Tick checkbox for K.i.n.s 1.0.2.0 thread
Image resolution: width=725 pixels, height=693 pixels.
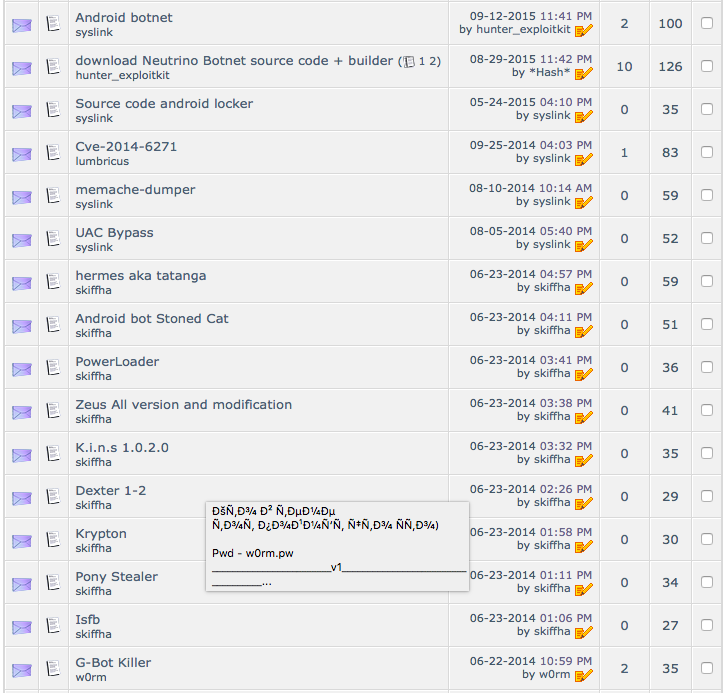point(707,453)
